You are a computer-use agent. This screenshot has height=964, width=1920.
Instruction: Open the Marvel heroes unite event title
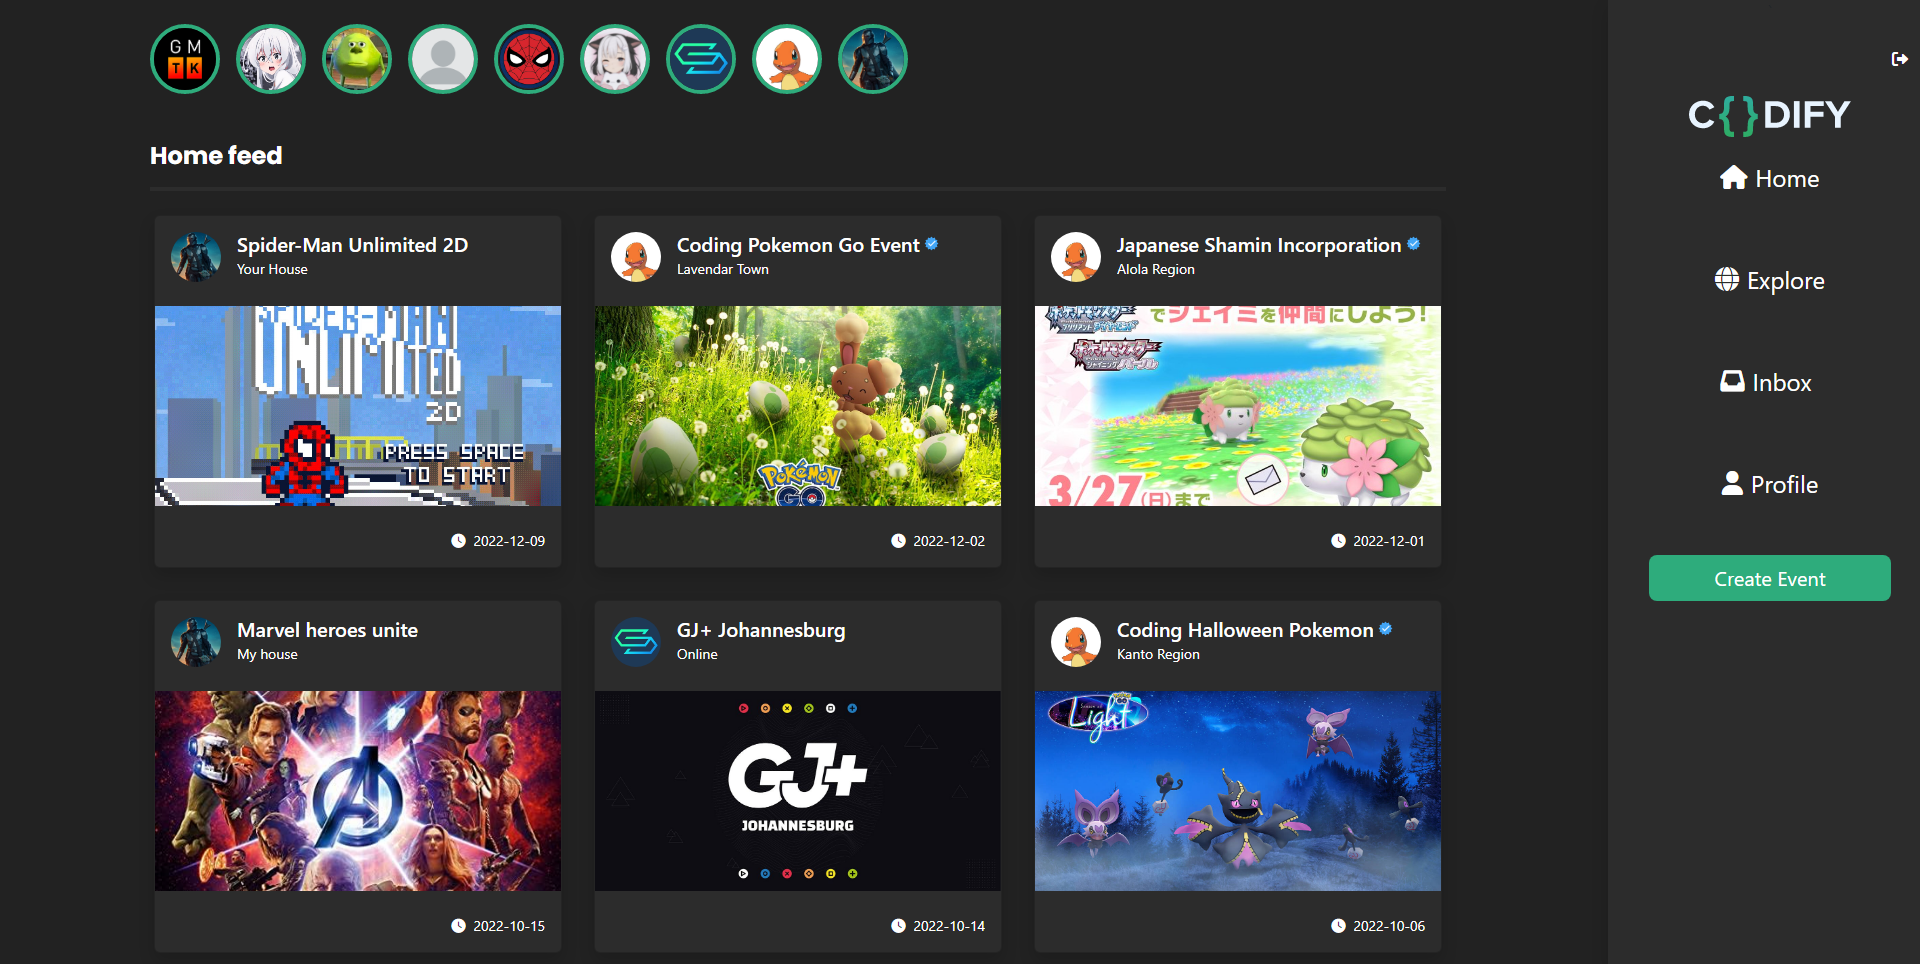coord(327,630)
